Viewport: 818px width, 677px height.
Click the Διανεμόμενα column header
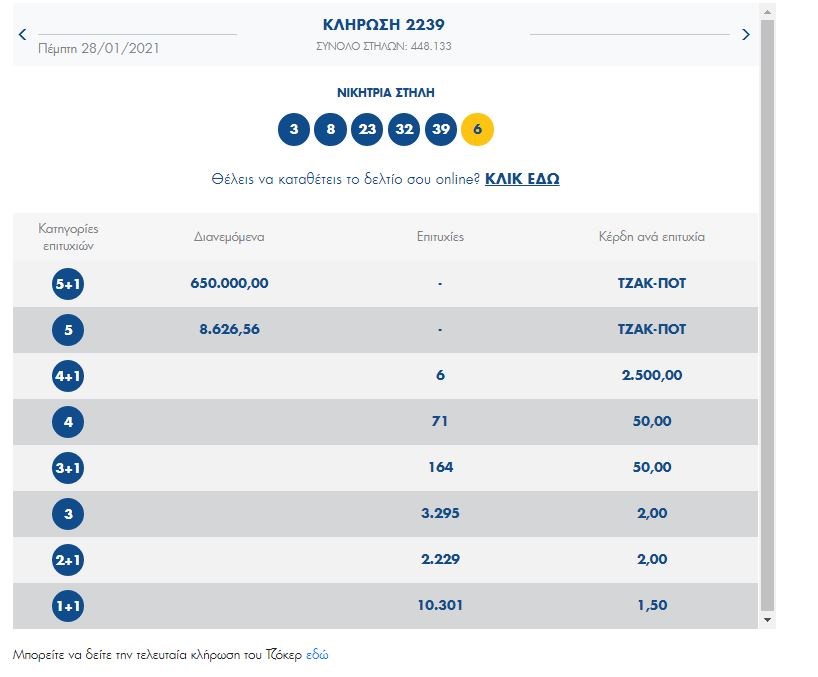point(229,238)
